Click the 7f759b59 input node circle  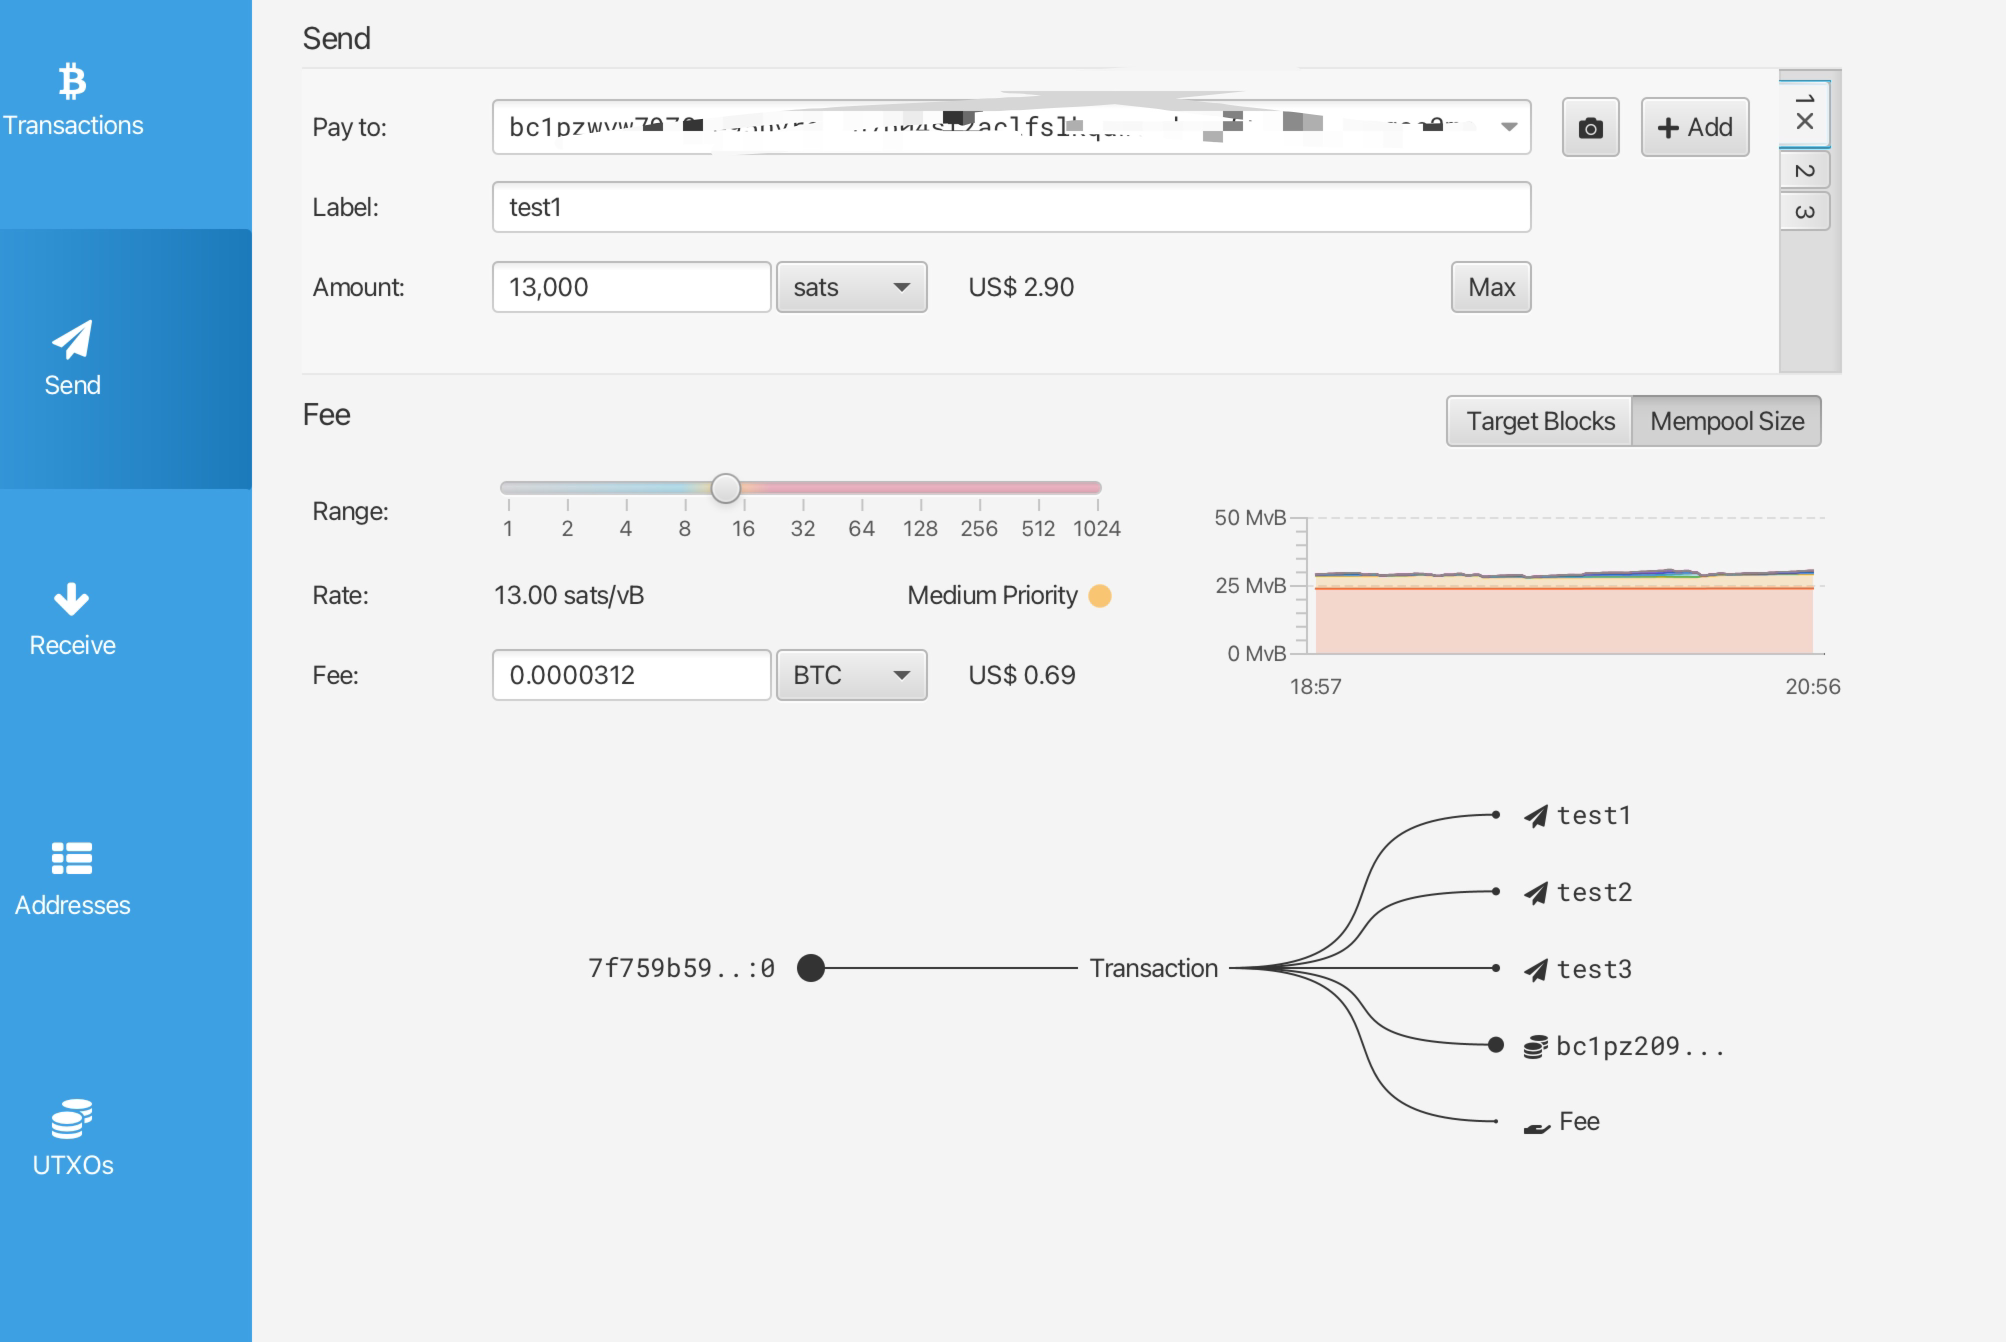pyautogui.click(x=811, y=968)
